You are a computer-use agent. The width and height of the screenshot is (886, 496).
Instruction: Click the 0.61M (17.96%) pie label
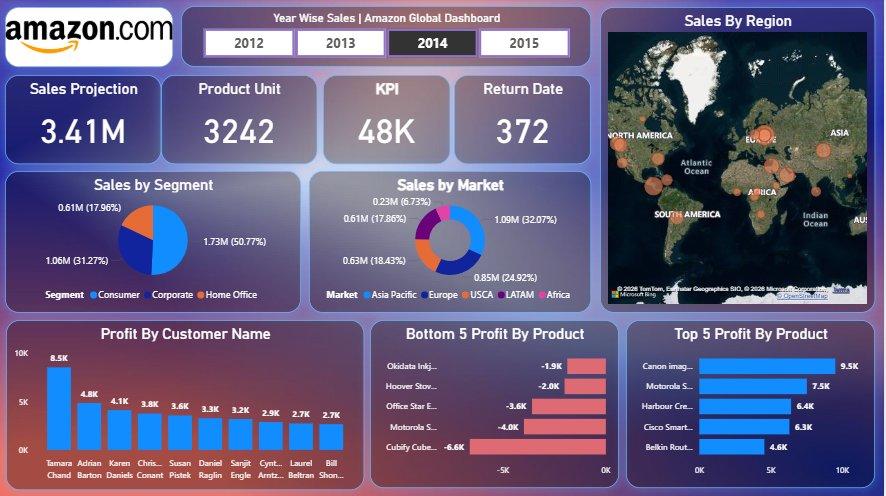89,208
